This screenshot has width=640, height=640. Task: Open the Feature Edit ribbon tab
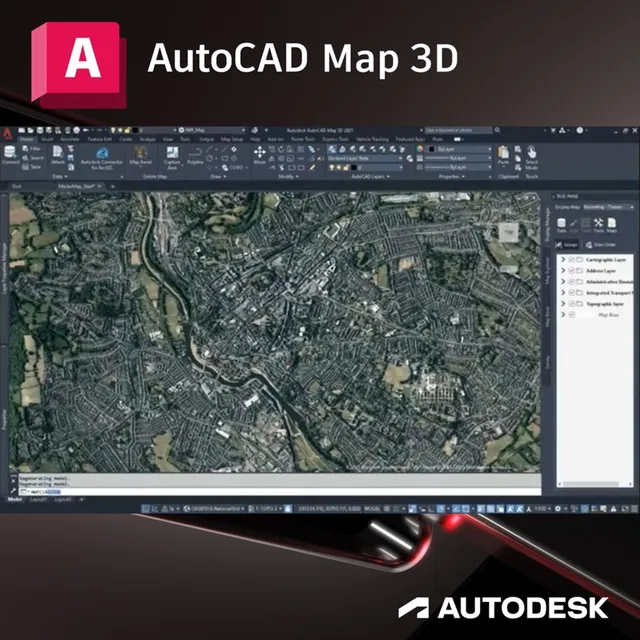(x=99, y=140)
